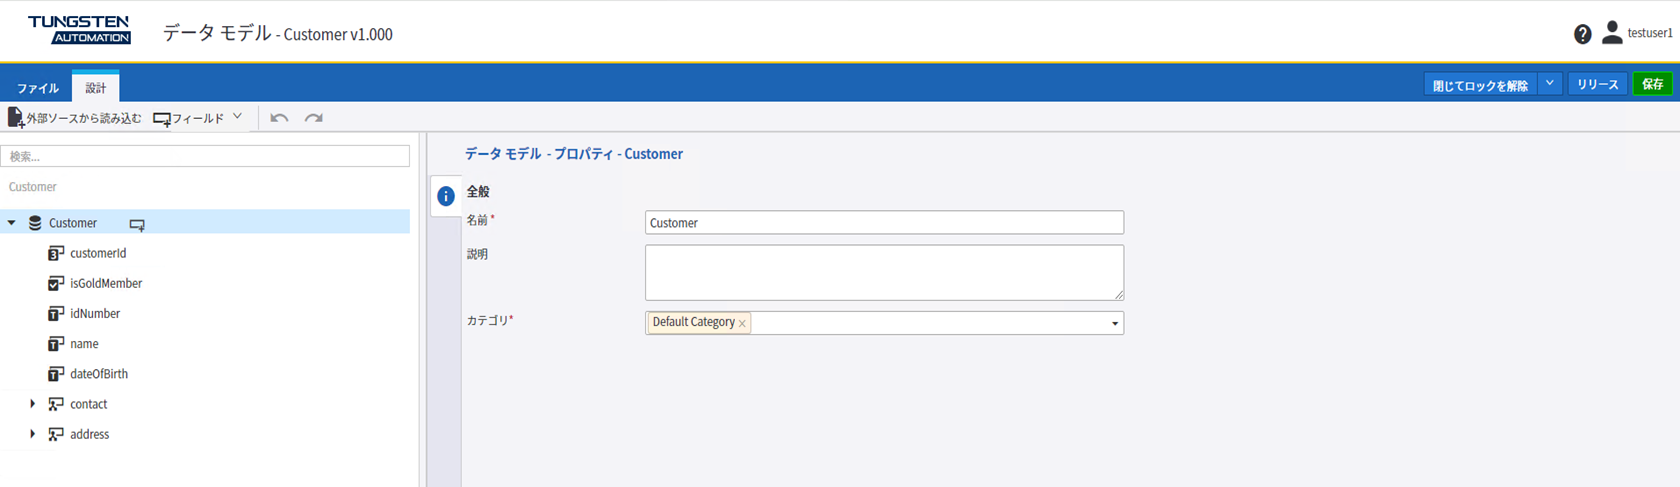Expand the address tree node
1680x487 pixels.
point(33,434)
